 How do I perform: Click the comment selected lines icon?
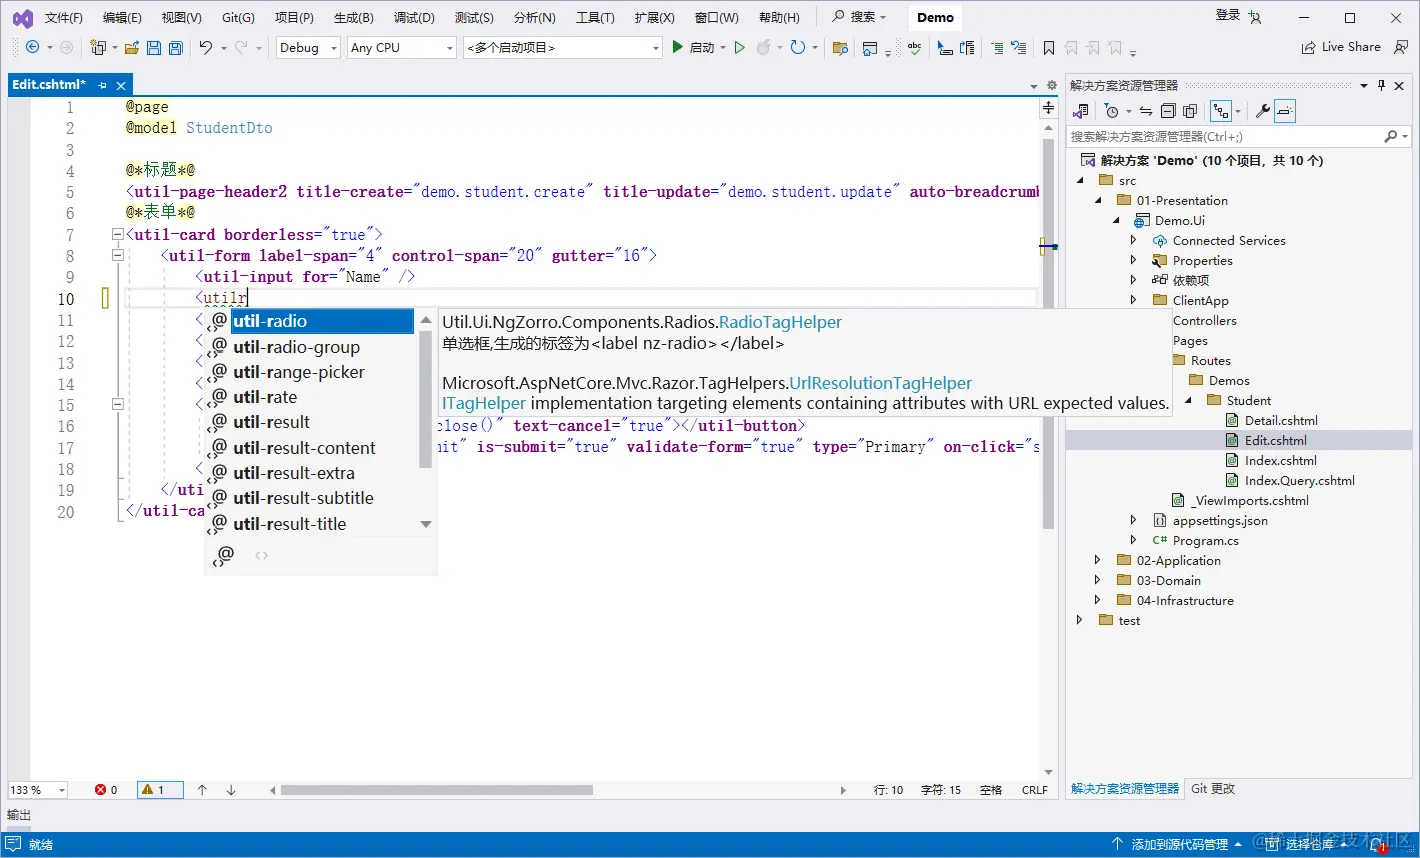[996, 48]
